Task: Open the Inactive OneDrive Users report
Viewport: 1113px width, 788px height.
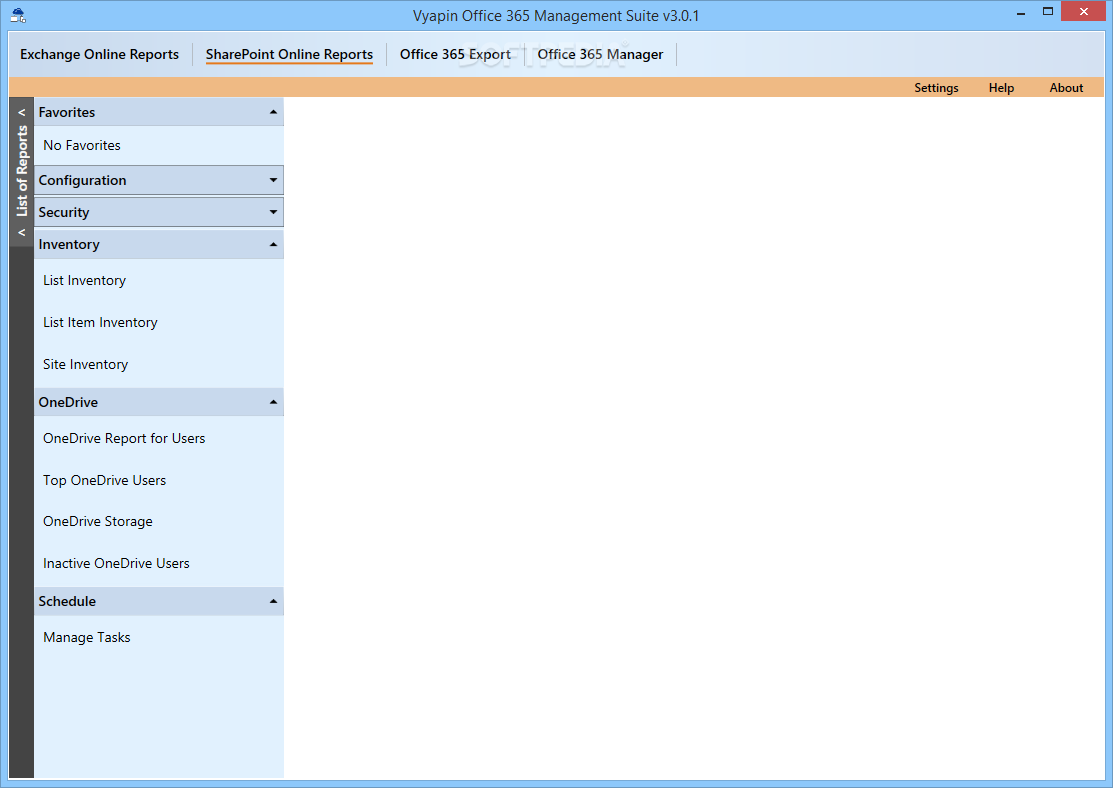Action: tap(116, 563)
